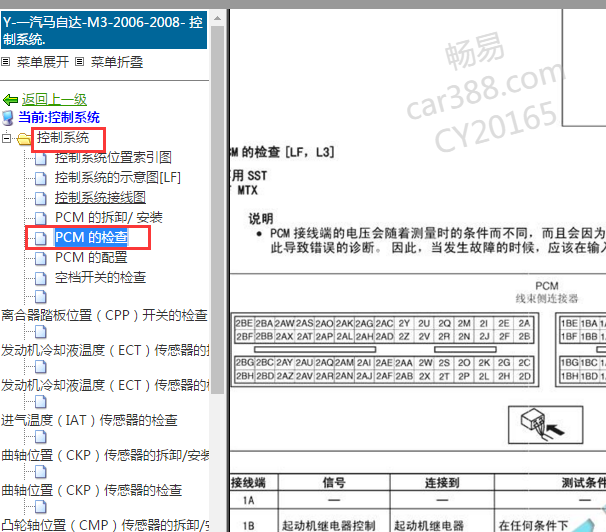The height and width of the screenshot is (532, 606).
Task: Click page icon beside 空档开关的检查
Action: (x=41, y=279)
